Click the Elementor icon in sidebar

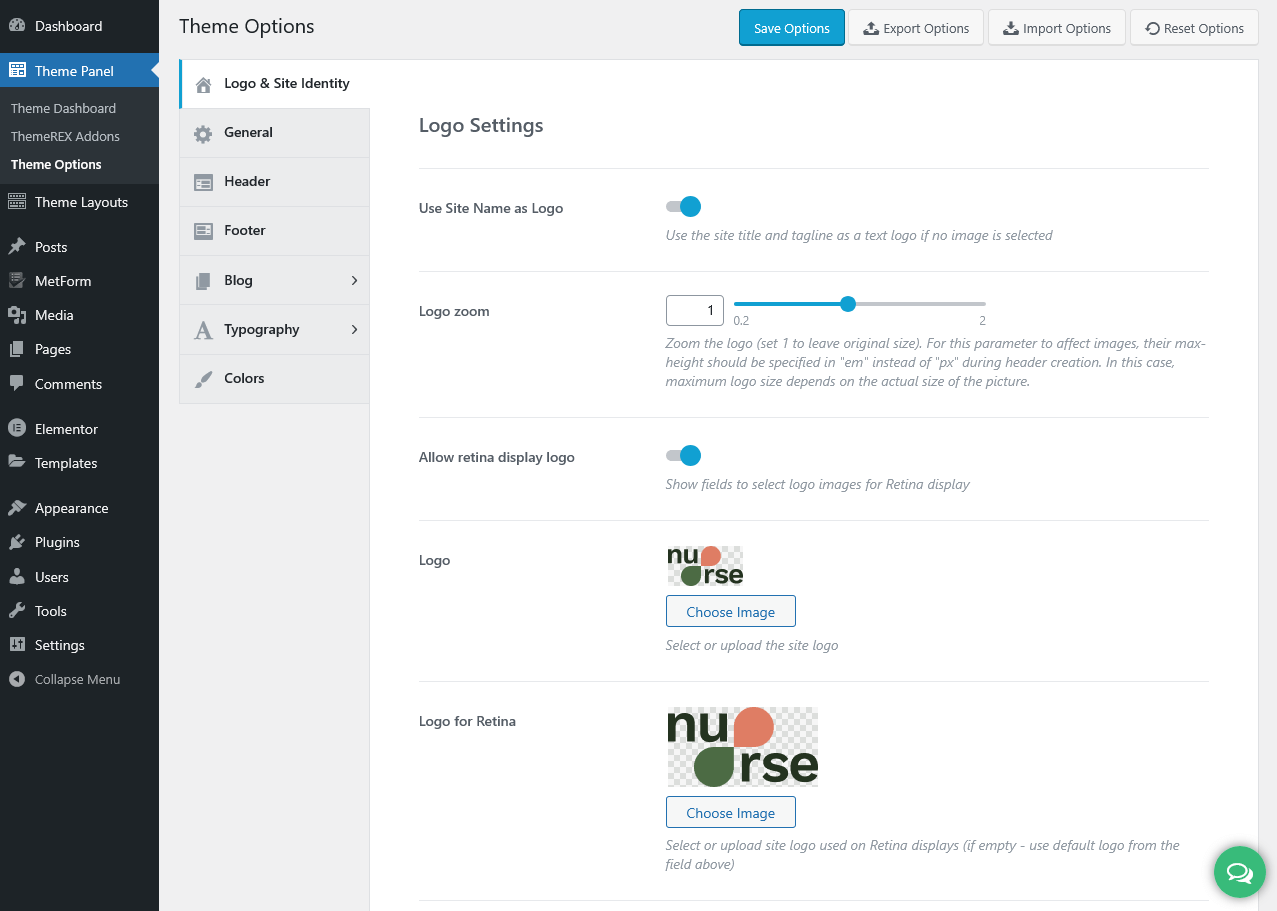[x=17, y=429]
